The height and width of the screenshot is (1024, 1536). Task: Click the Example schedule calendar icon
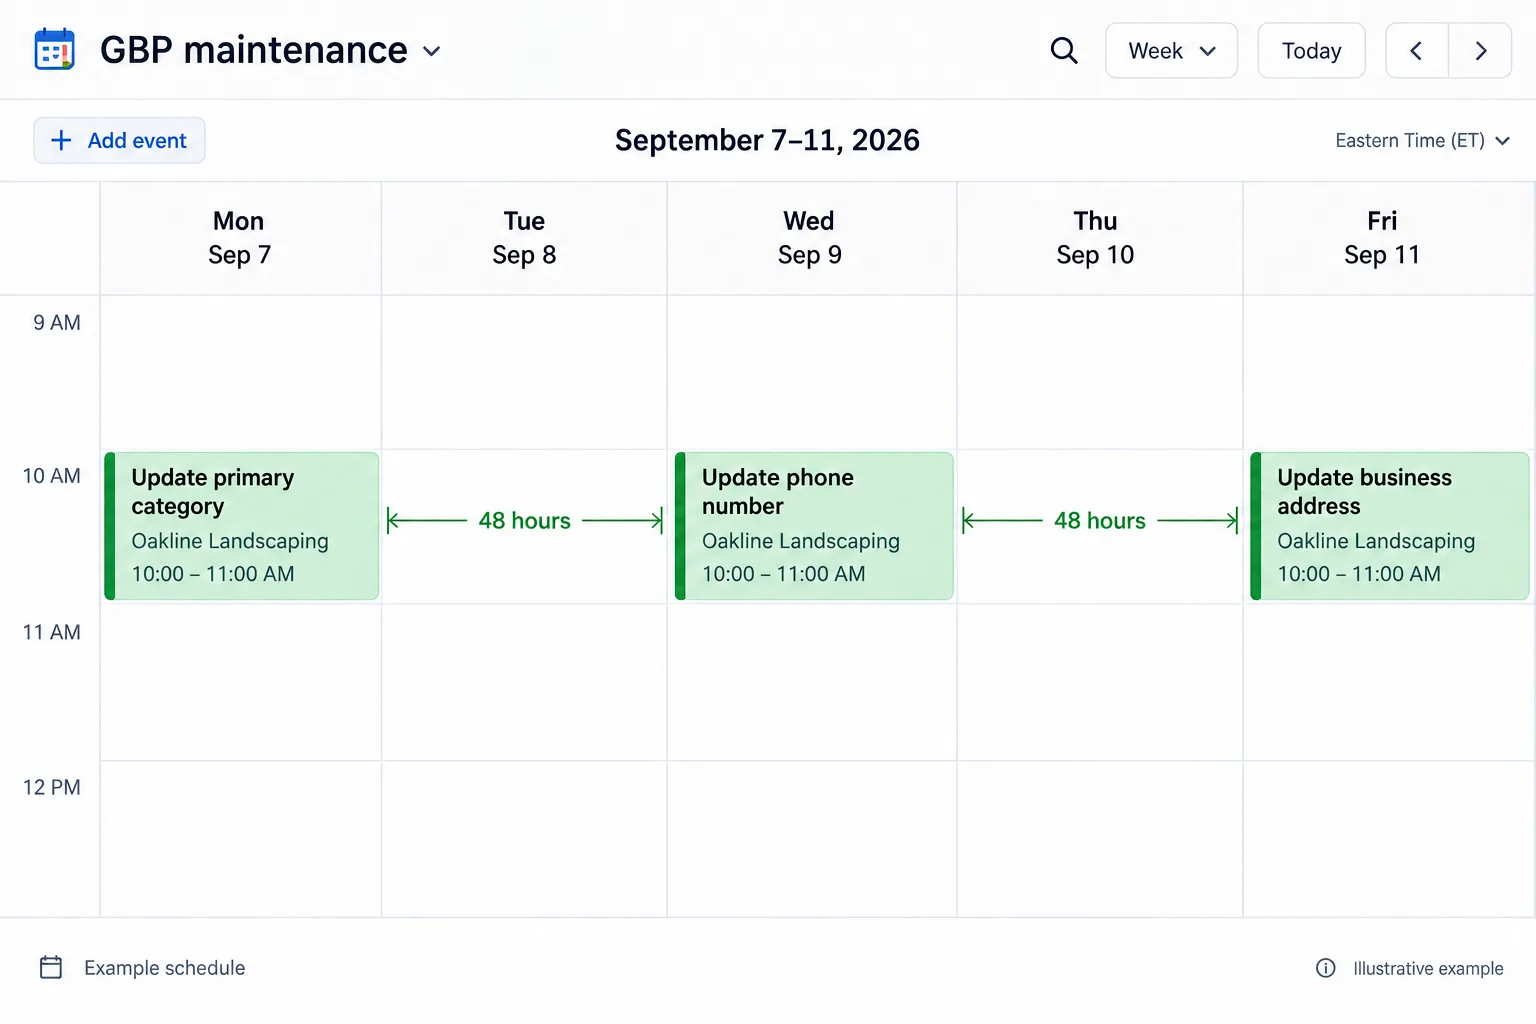51,967
